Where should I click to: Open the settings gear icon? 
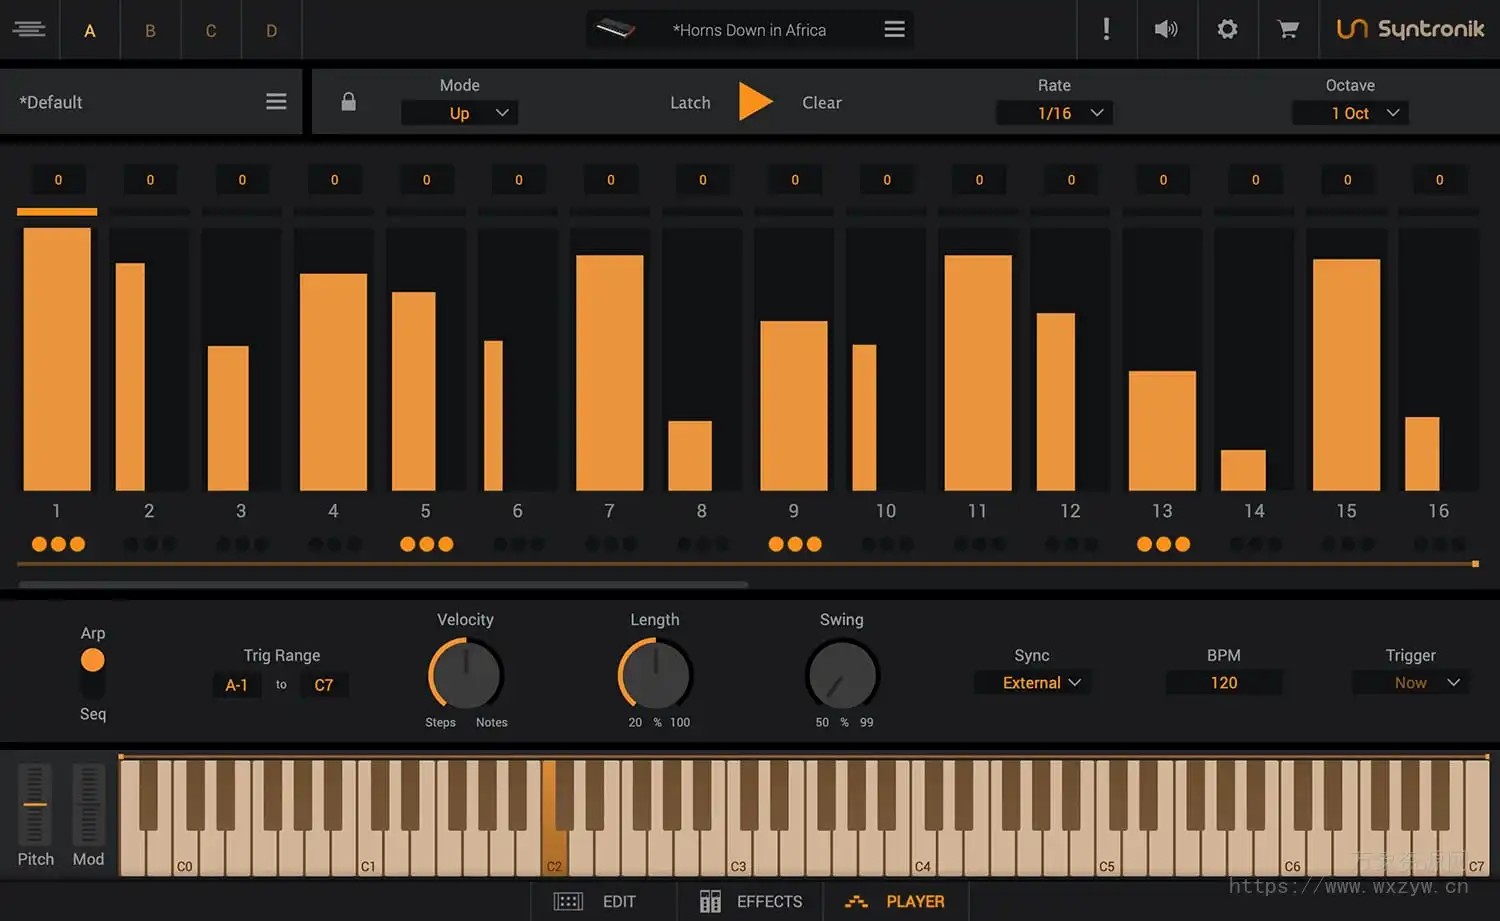(1227, 29)
